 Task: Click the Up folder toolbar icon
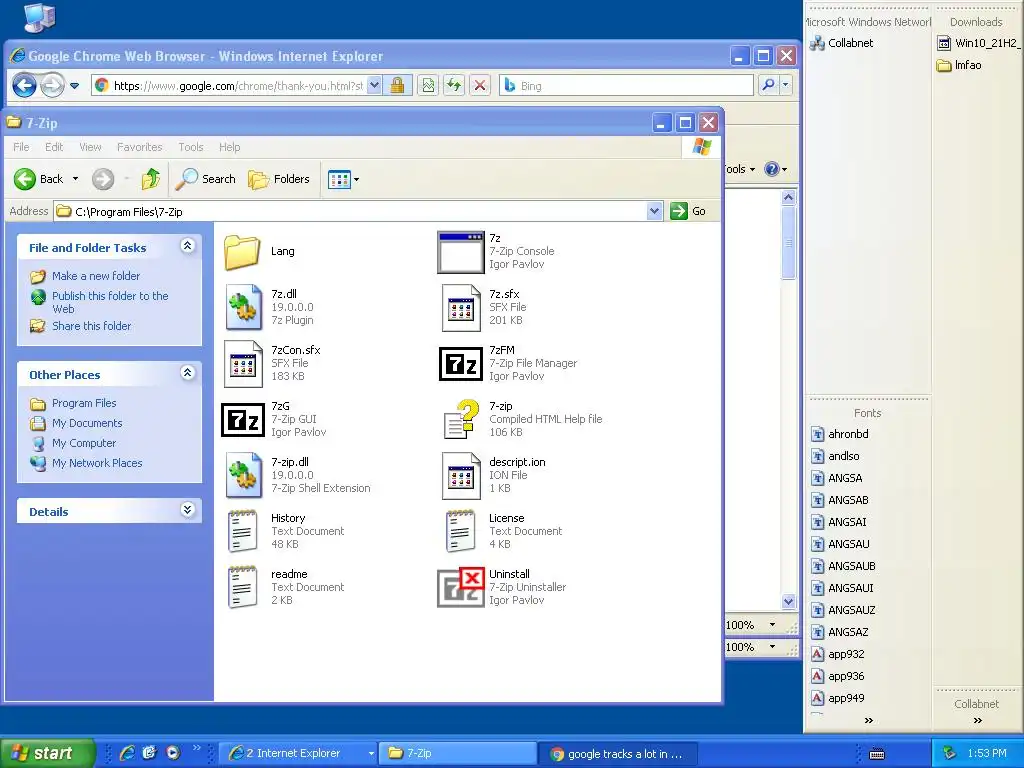[x=151, y=179]
